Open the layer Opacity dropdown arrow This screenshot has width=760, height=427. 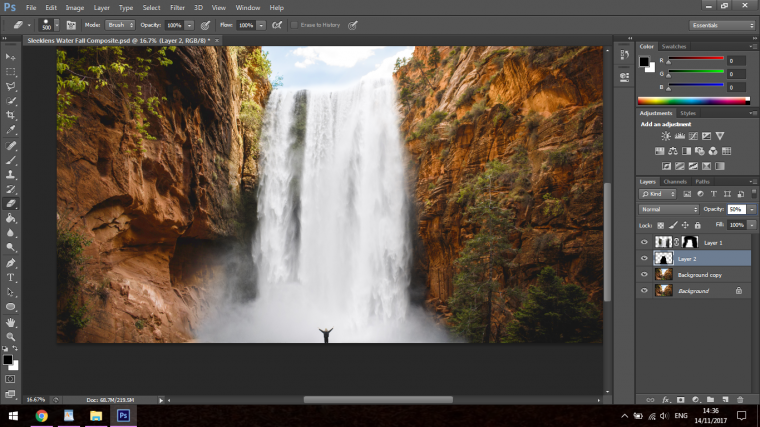[752, 209]
